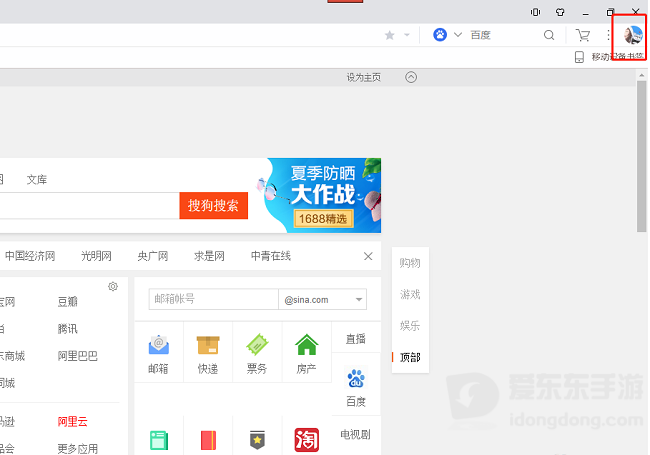Open the 更多应用 link
This screenshot has height=455, width=650.
click(78, 449)
